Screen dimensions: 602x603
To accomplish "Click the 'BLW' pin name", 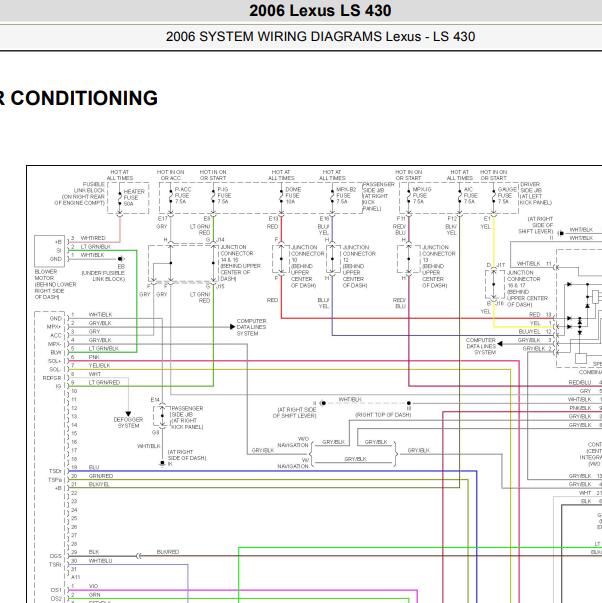I will tap(56, 352).
